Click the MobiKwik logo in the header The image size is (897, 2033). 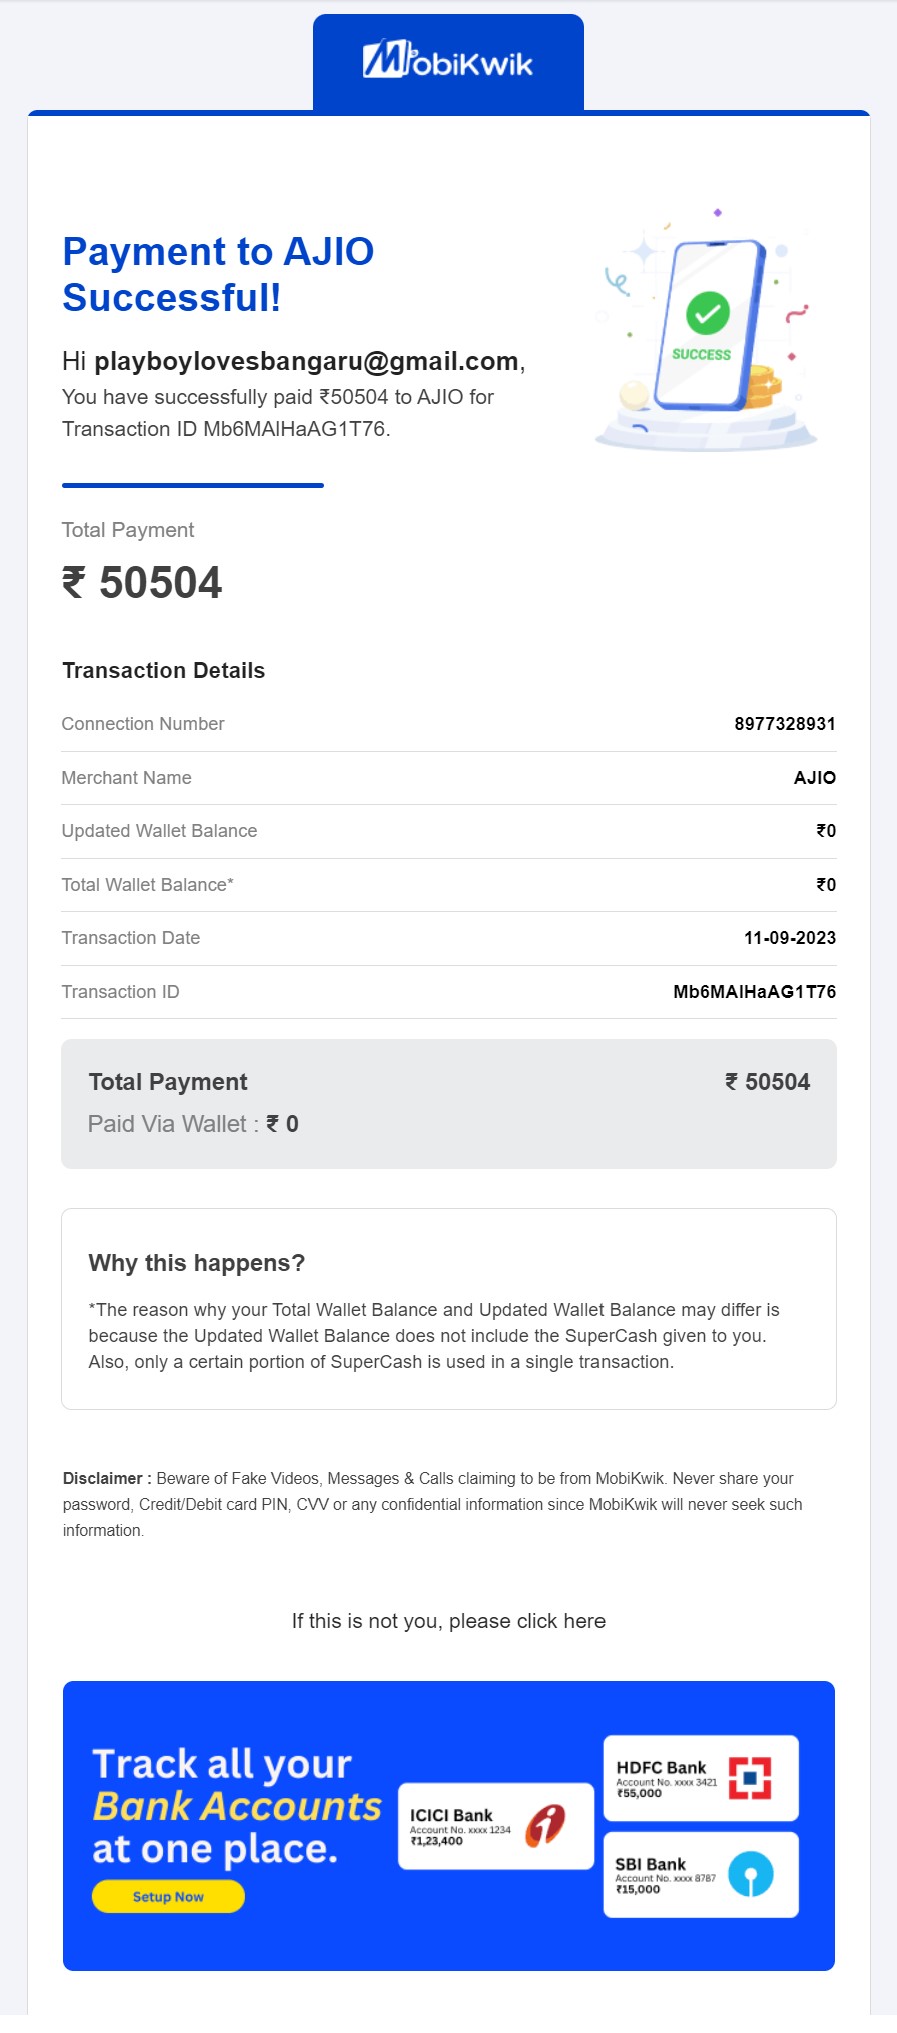point(448,61)
